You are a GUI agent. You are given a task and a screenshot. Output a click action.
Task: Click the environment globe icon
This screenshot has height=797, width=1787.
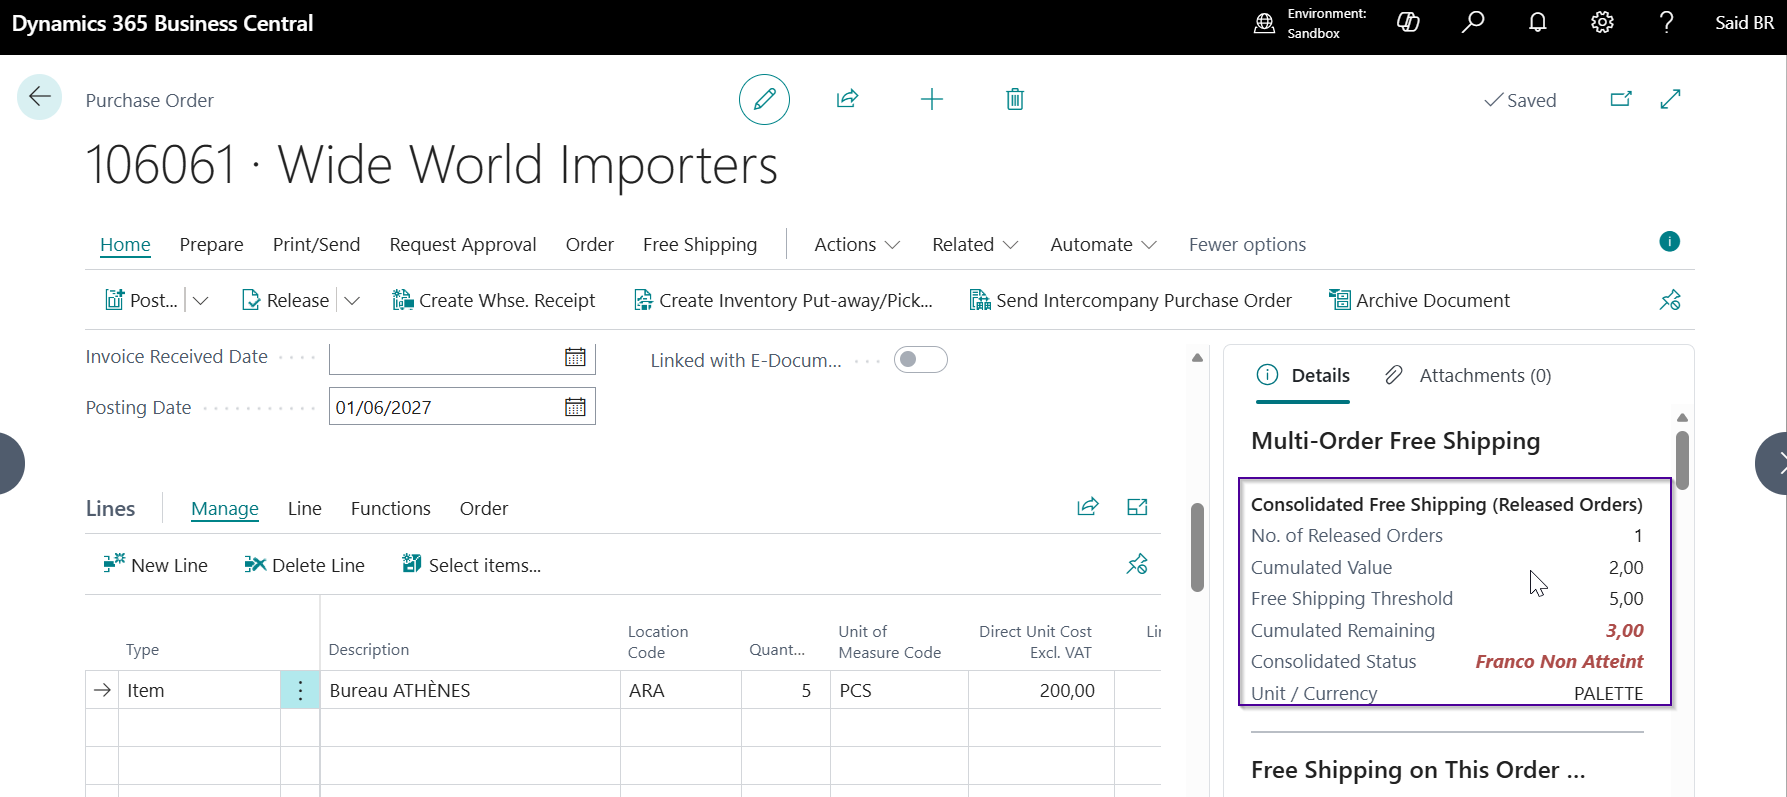pos(1265,23)
